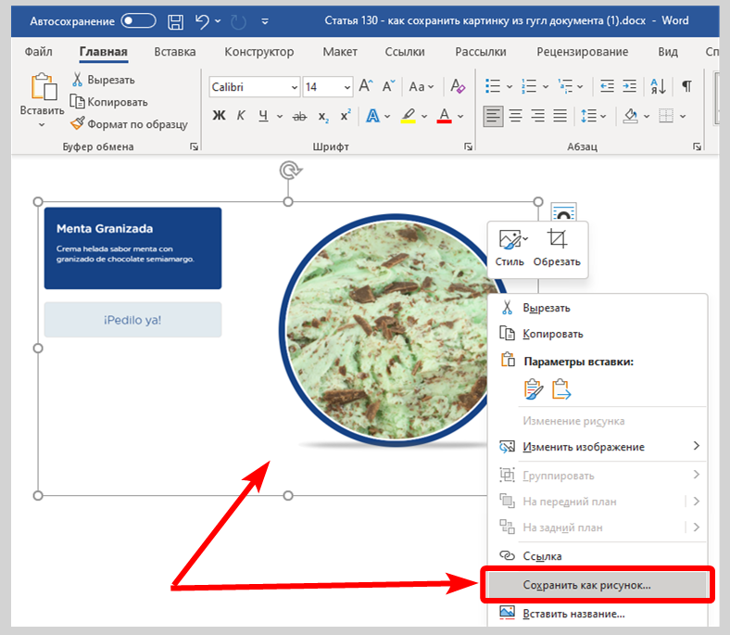
Task: Click the Undo arrow icon
Action: click(202, 21)
